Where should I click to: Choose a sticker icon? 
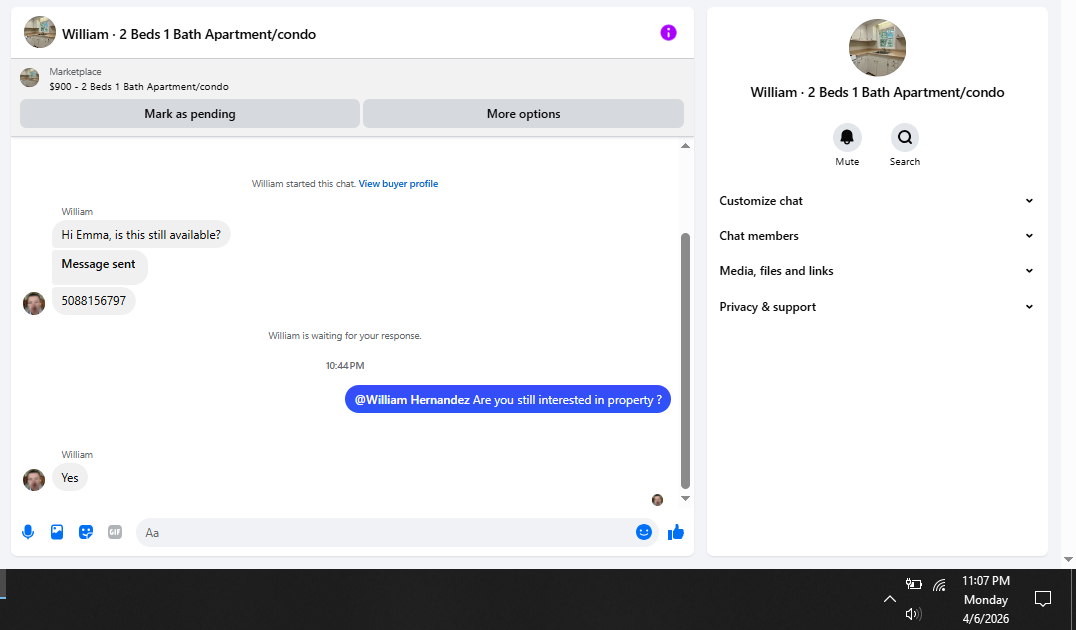86,532
